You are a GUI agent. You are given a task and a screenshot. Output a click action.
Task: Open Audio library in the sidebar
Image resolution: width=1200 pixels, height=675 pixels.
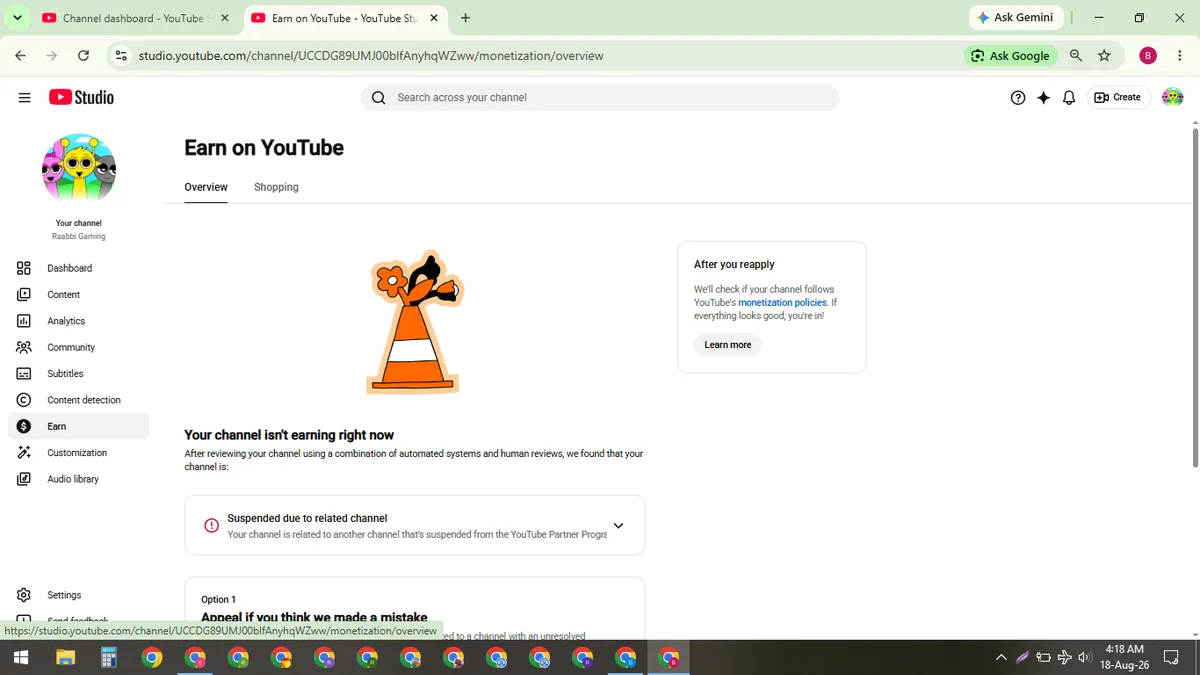pos(78,479)
